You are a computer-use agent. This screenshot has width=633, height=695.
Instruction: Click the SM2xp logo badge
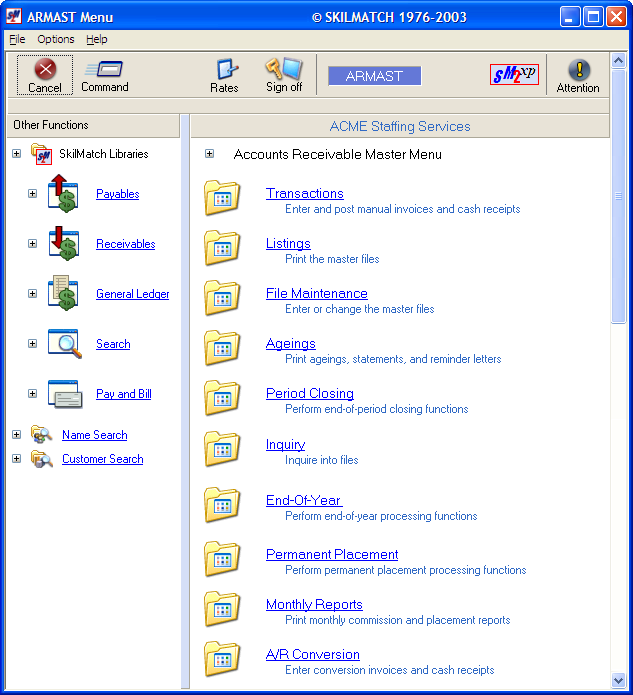(514, 74)
